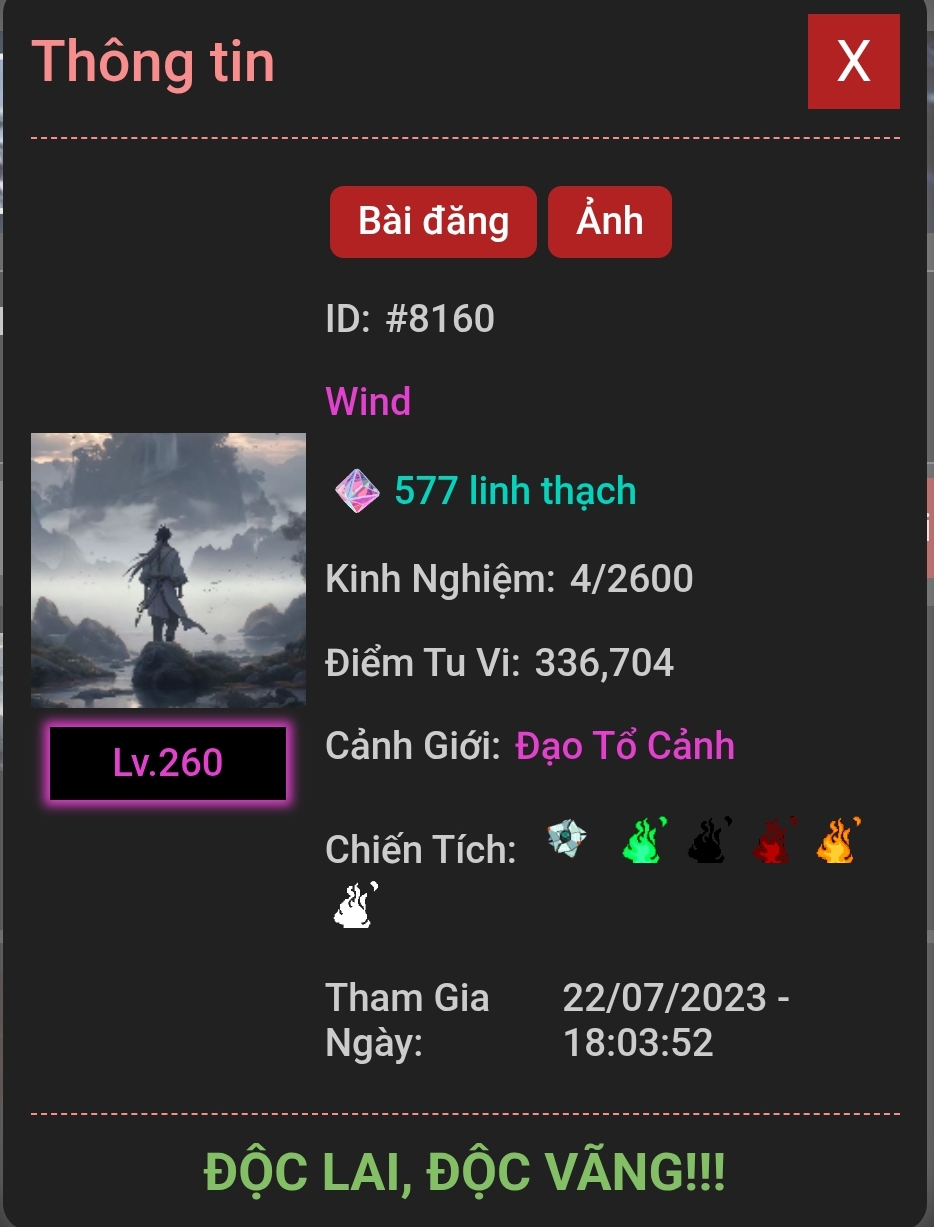The height and width of the screenshot is (1227, 934).
Task: Open the Bài đăng posts section
Action: coord(433,222)
